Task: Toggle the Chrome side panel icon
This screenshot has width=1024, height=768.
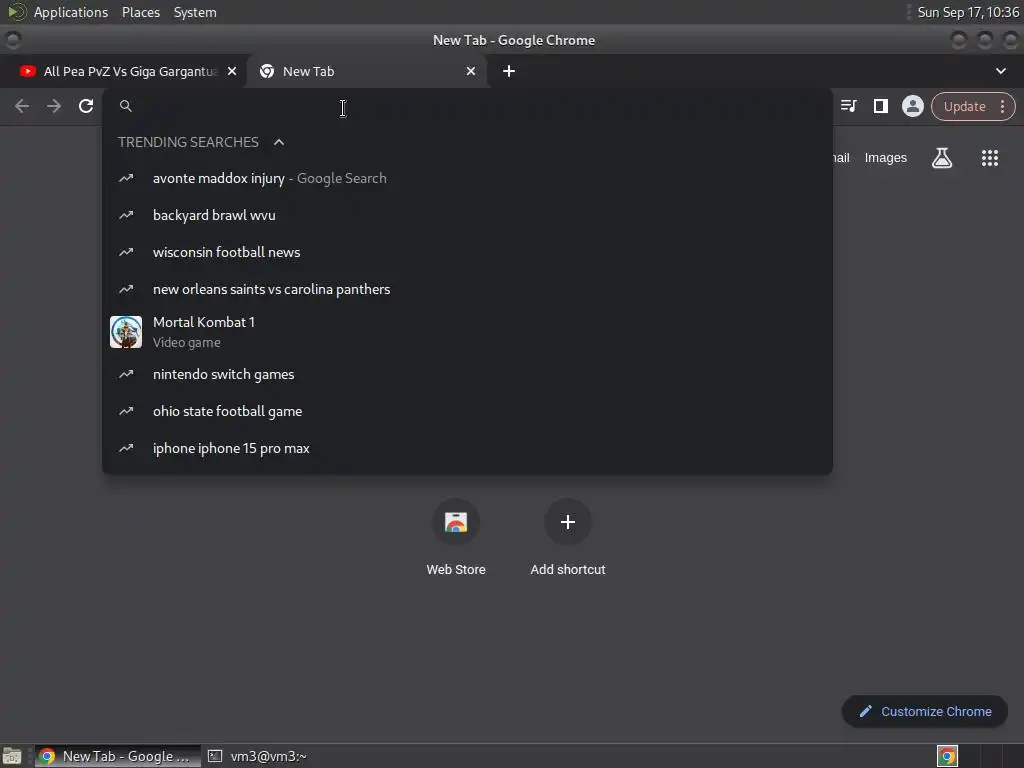Action: pyautogui.click(x=880, y=106)
